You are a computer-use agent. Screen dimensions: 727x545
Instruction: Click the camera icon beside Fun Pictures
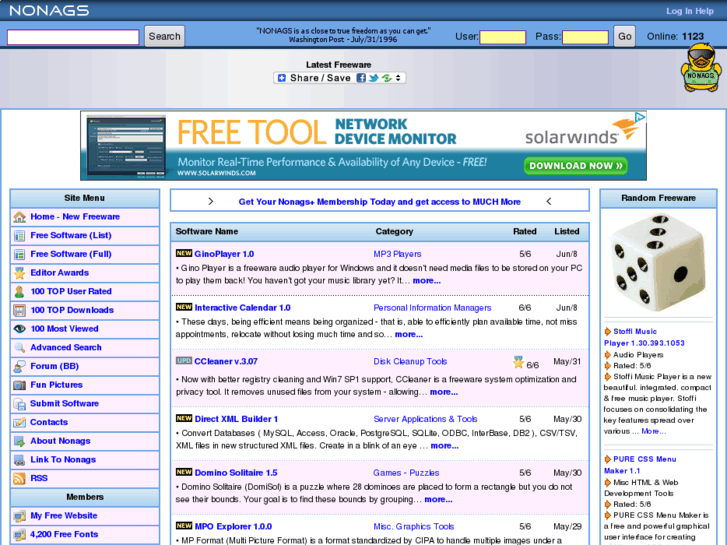pos(19,385)
